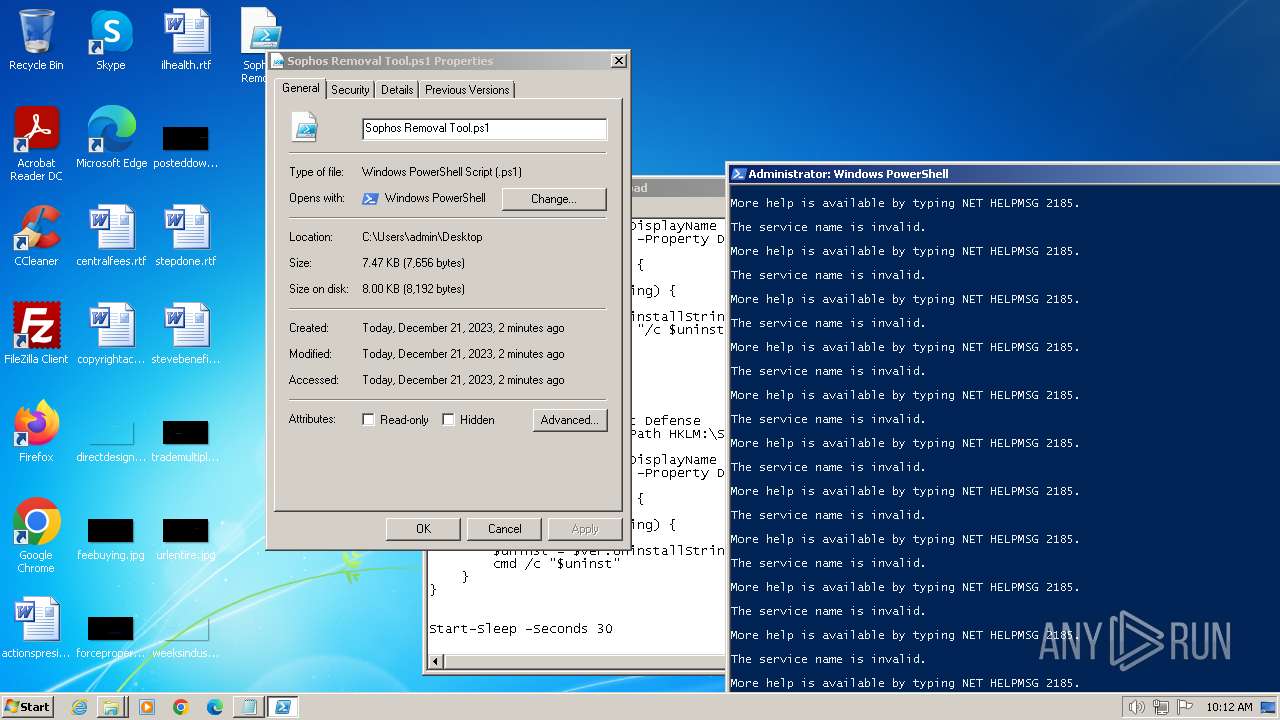This screenshot has width=1280, height=720.
Task: Open feebuying.jpg image file
Action: point(111,538)
